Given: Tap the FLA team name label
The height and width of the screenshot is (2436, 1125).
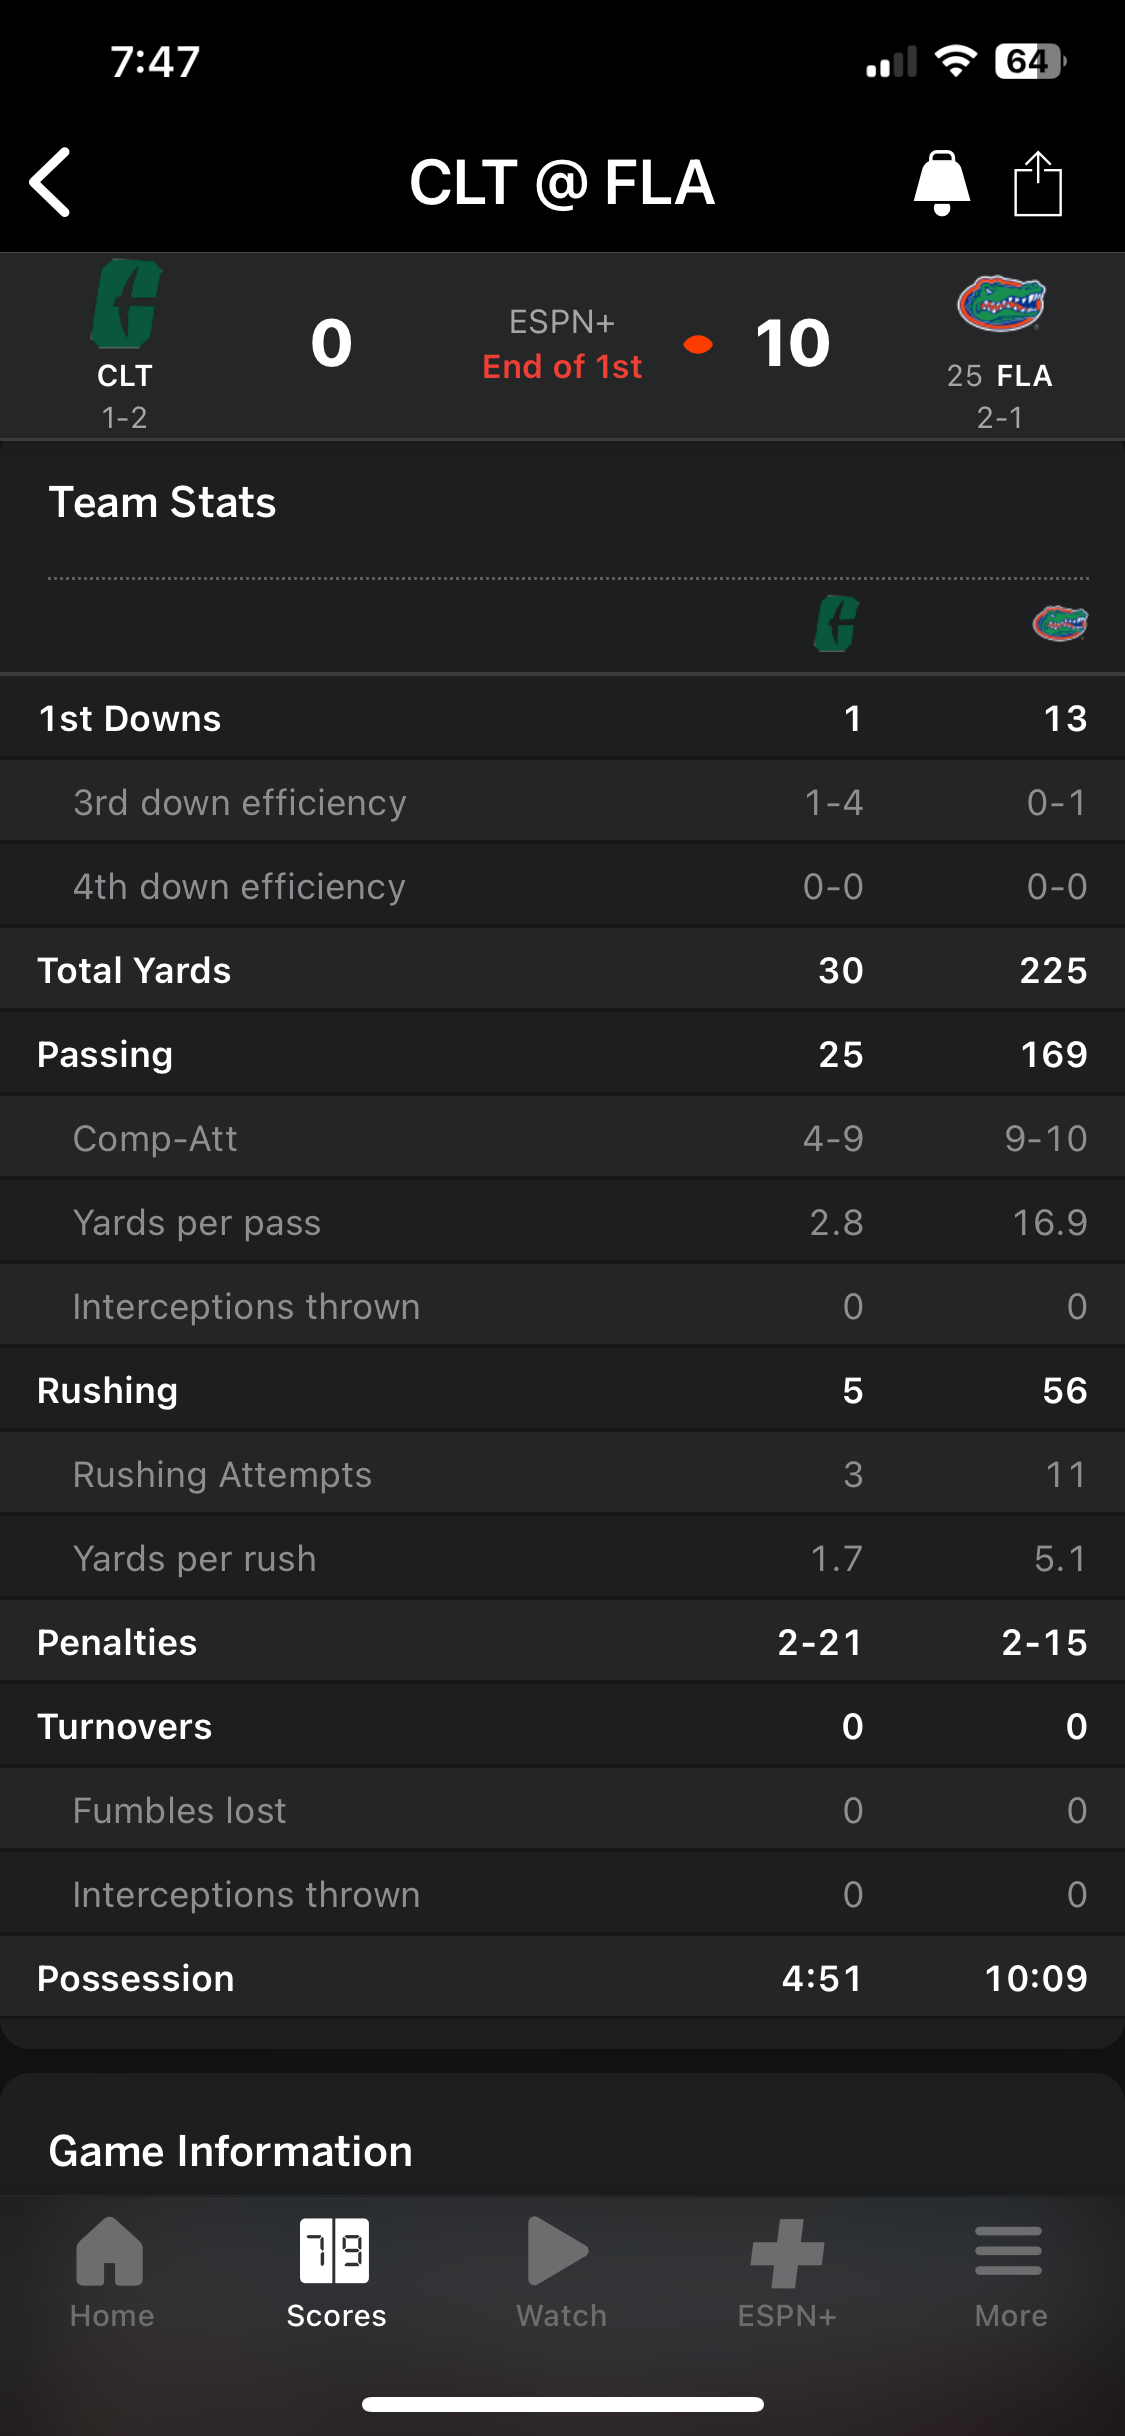Looking at the screenshot, I should click(x=1024, y=376).
